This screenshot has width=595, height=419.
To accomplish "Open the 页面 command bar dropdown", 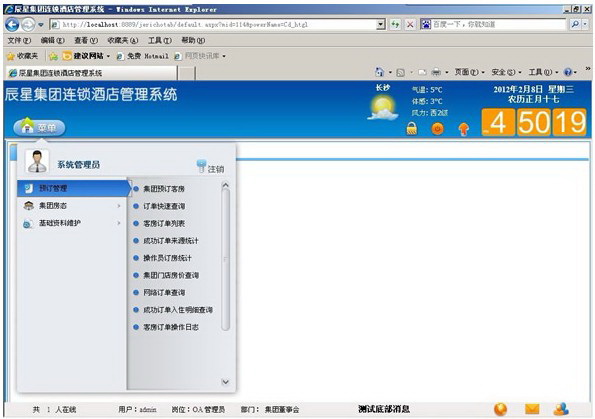I will 469,72.
